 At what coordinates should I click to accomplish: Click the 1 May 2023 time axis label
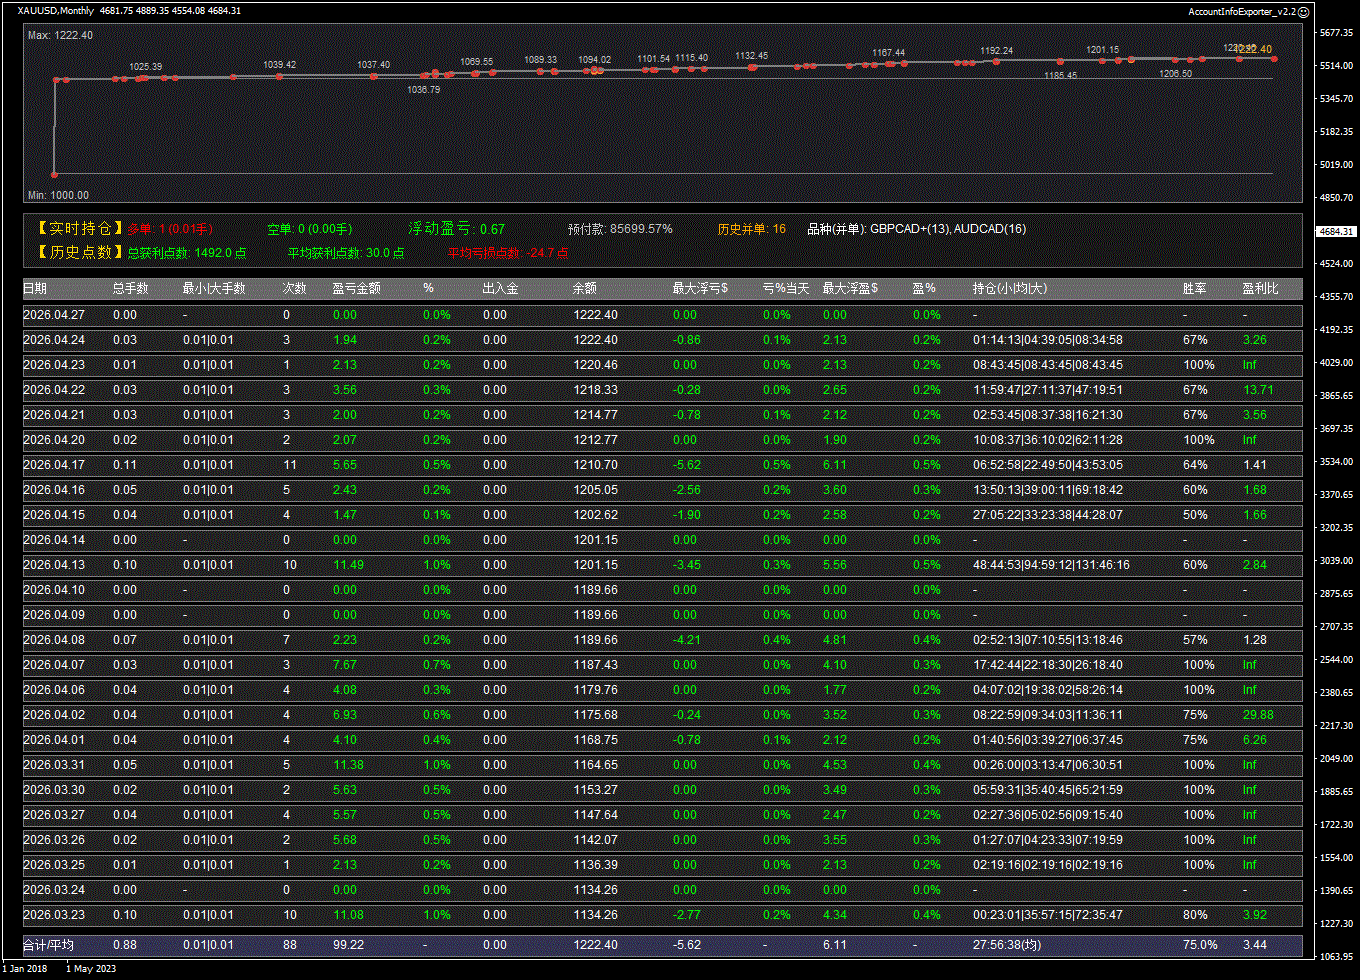point(91,968)
